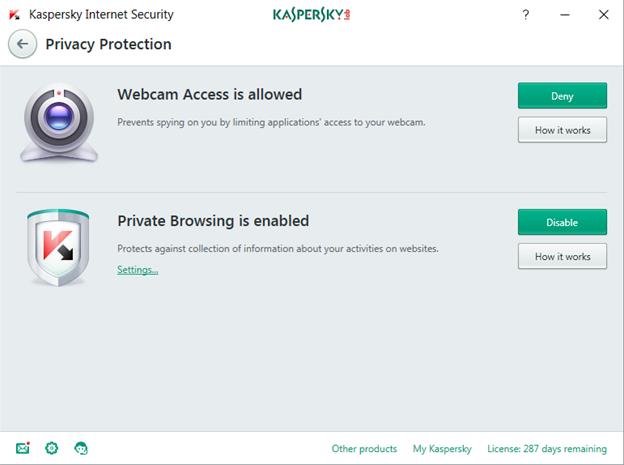Click the Private Browsing is enabled heading

(x=213, y=221)
